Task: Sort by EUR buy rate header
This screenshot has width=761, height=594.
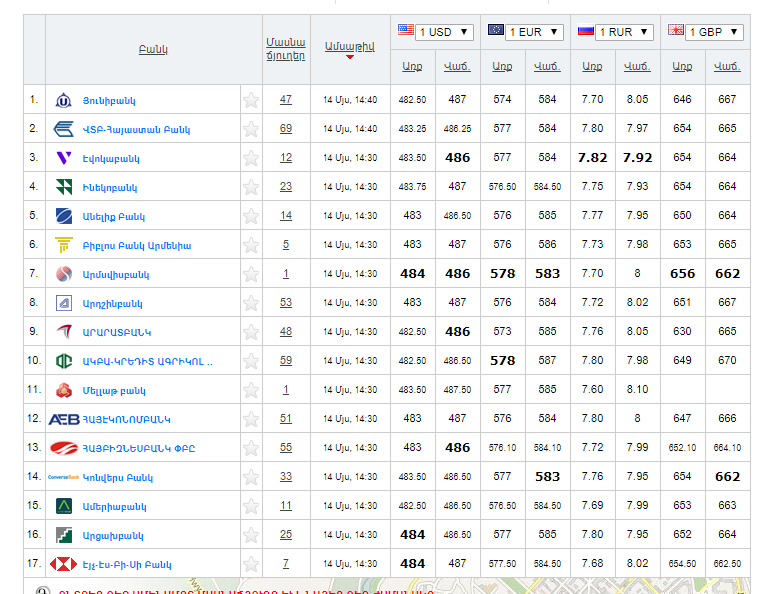Action: pos(502,66)
